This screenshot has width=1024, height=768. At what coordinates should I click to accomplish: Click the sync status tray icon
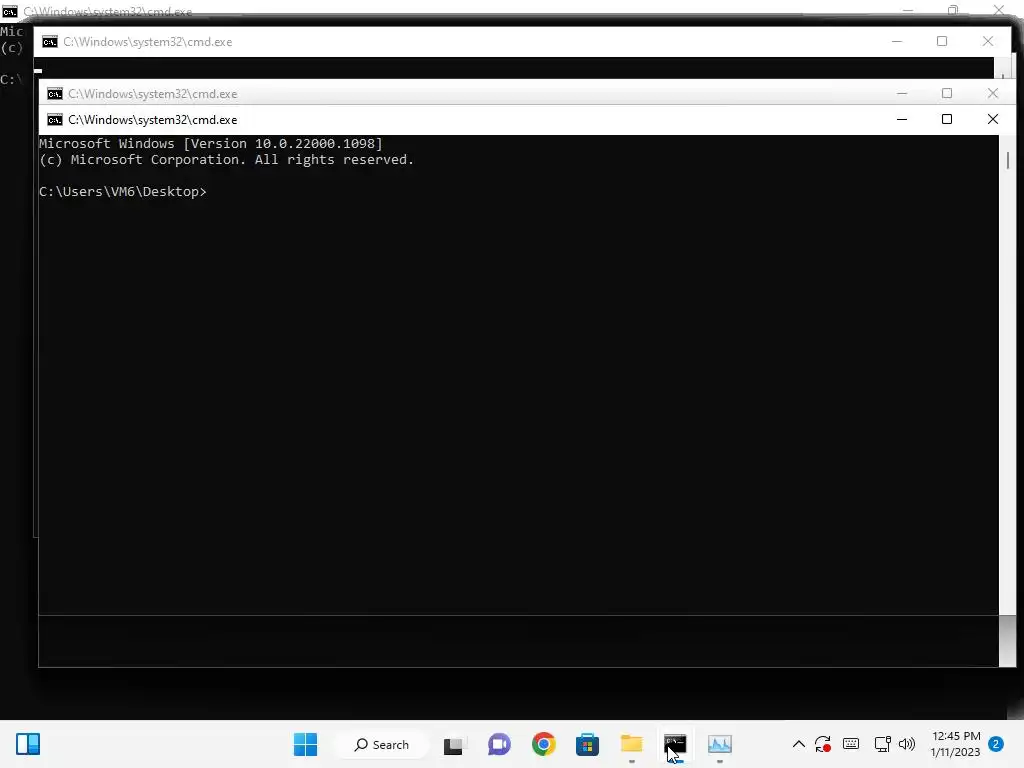coord(822,744)
